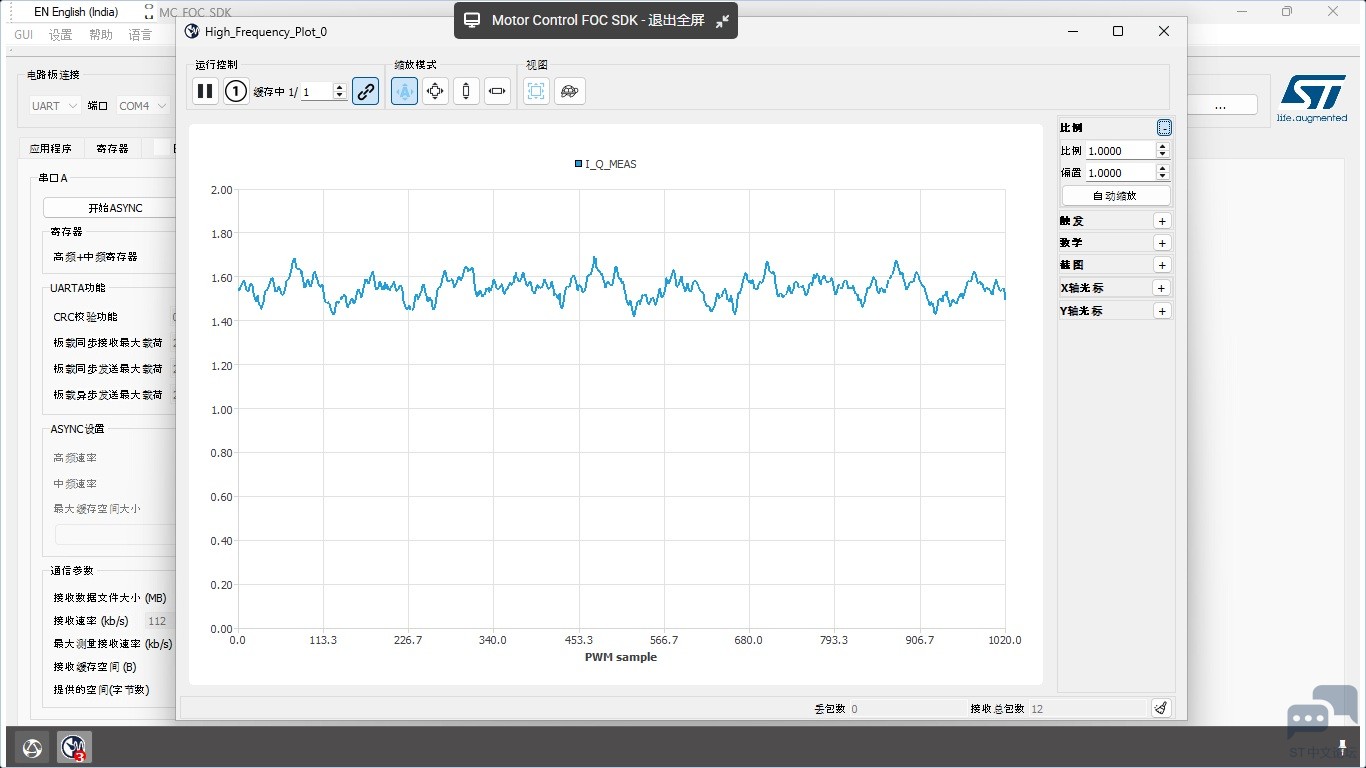Viewport: 1366px width, 768px height.
Task: Toggle the chain link button
Action: (366, 92)
